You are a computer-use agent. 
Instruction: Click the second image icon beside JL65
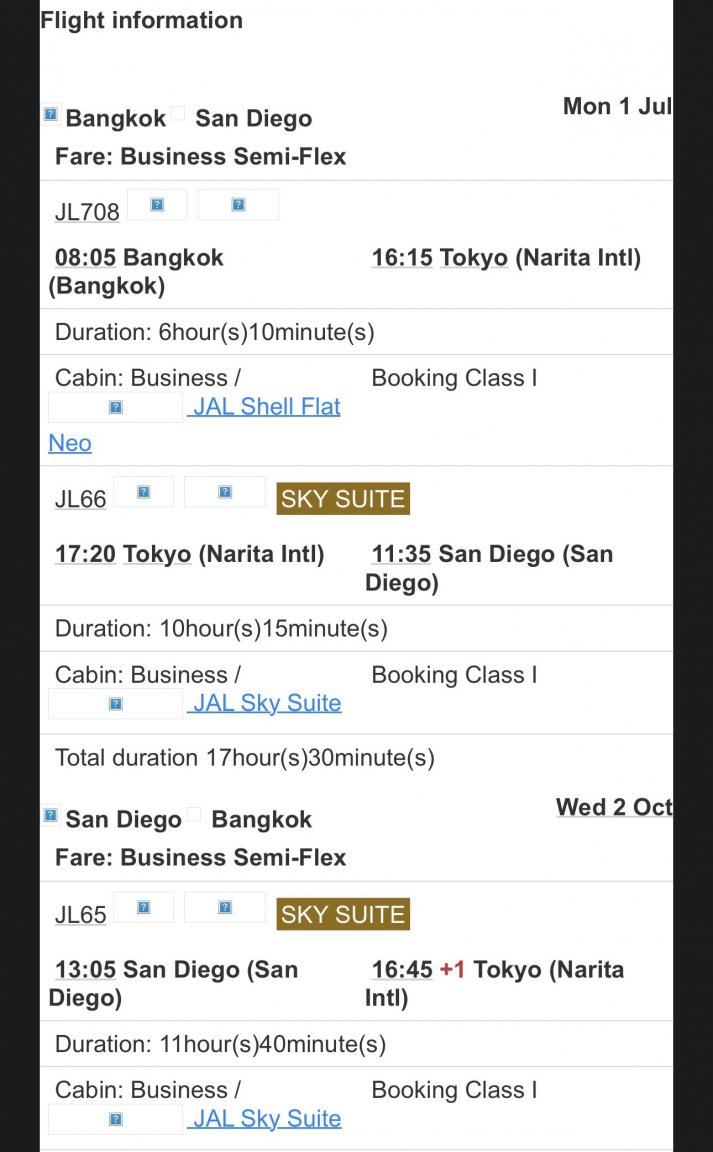coord(225,907)
